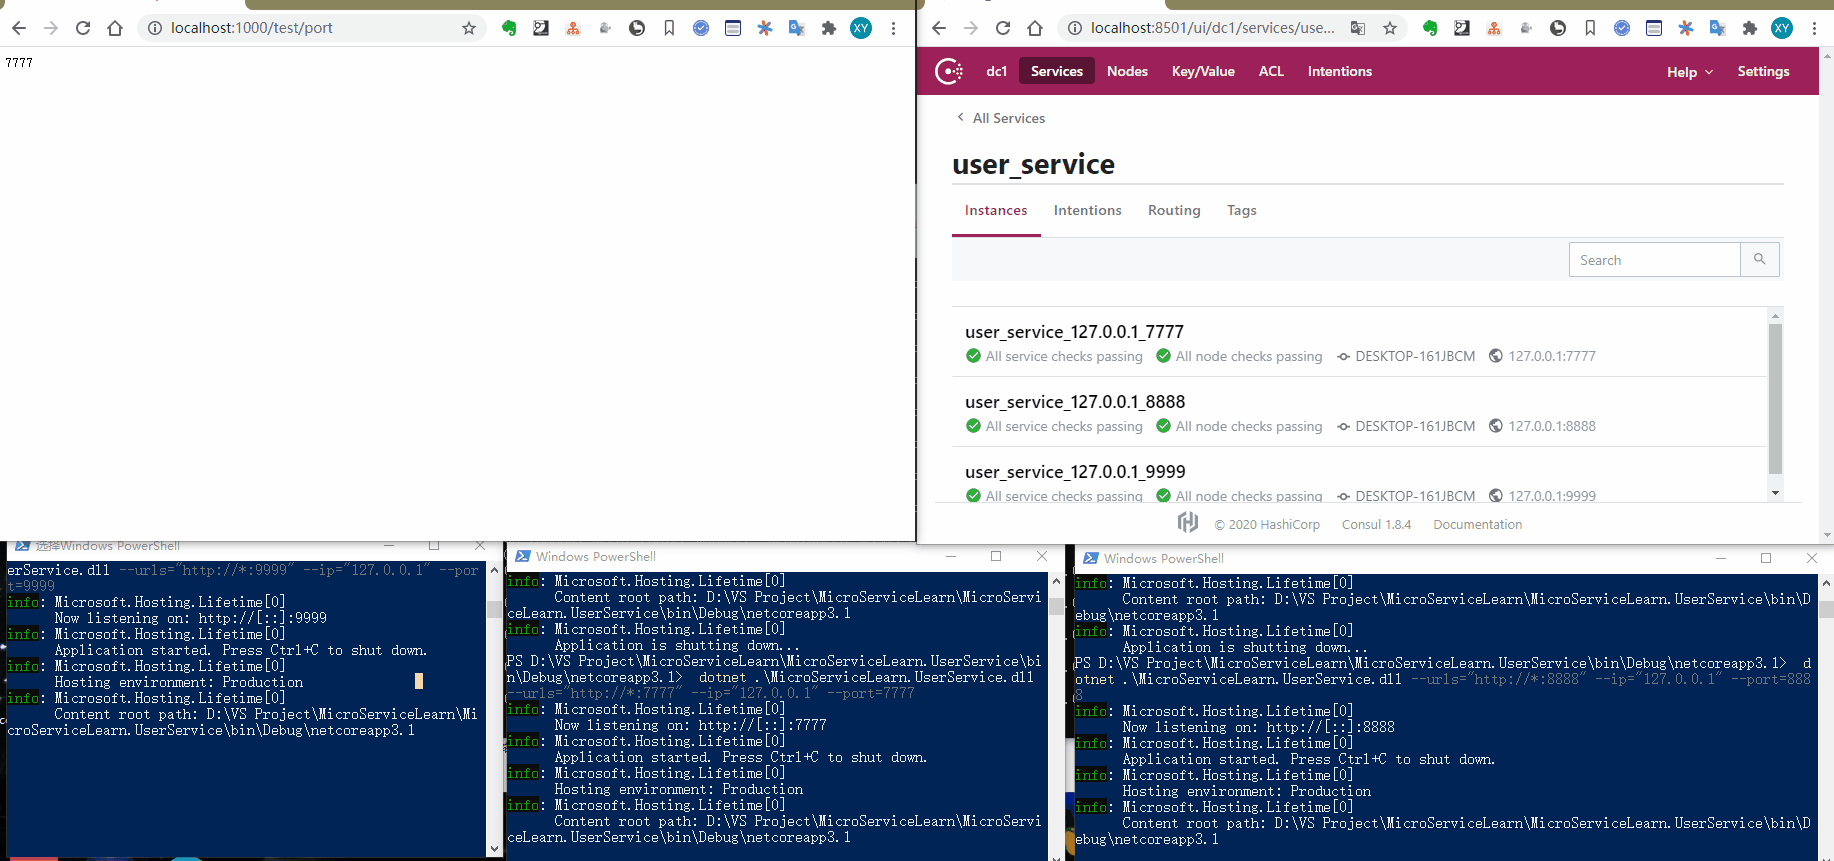Open Consul Settings
This screenshot has height=861, width=1834.
tap(1763, 71)
